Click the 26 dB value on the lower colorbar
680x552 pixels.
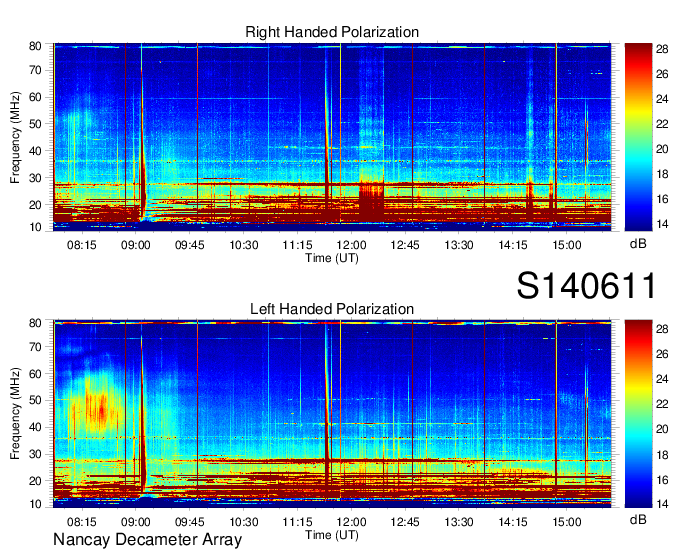click(x=662, y=354)
